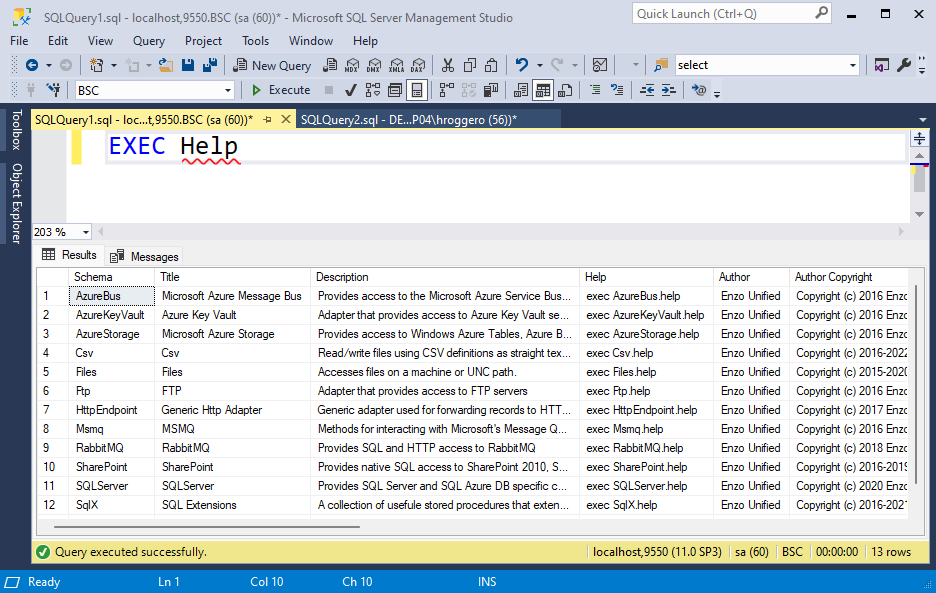Click the Copy icon

pos(470,65)
